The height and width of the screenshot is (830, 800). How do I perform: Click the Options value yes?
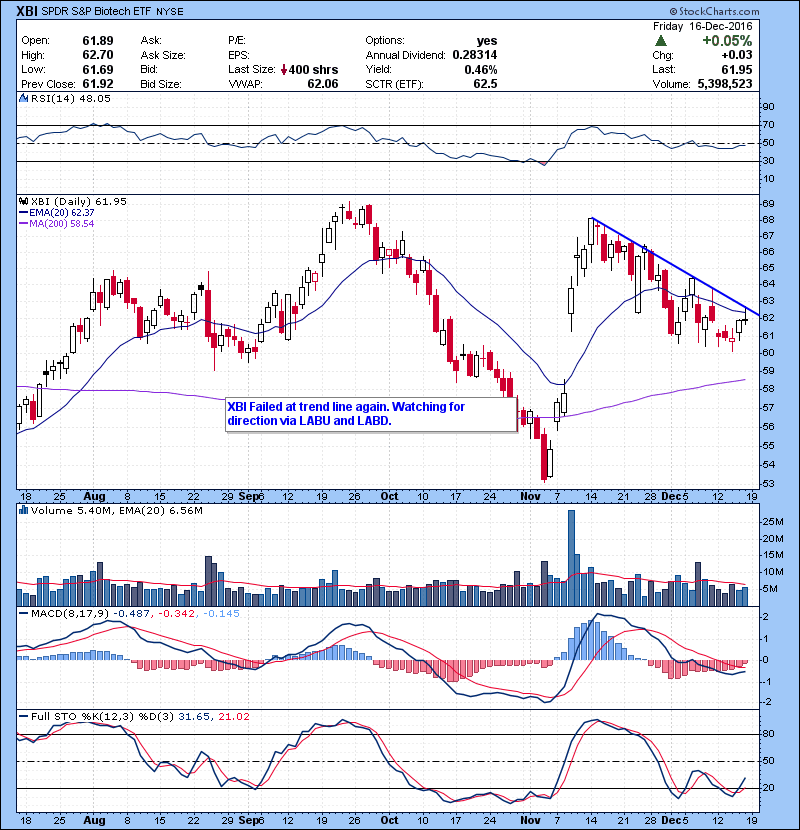487,41
